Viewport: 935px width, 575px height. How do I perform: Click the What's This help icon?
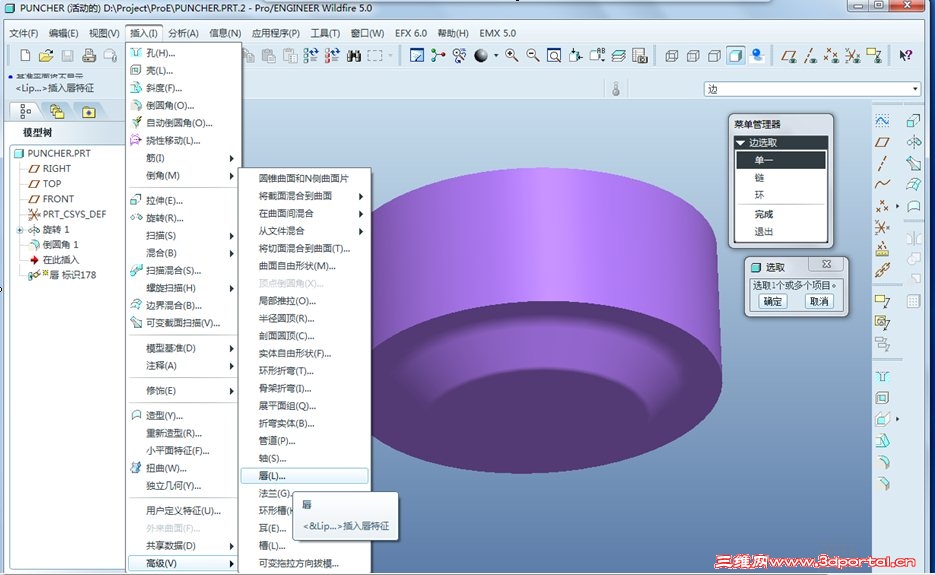point(905,55)
